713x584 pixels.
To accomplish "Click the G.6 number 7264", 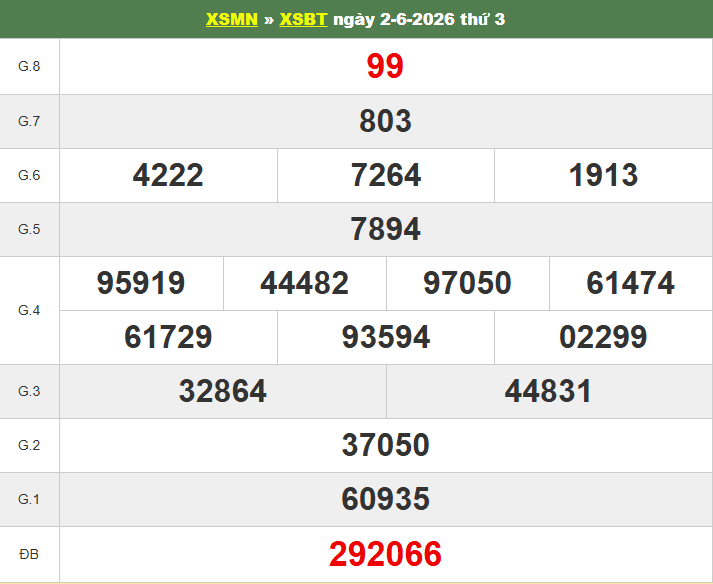I will pos(386,175).
